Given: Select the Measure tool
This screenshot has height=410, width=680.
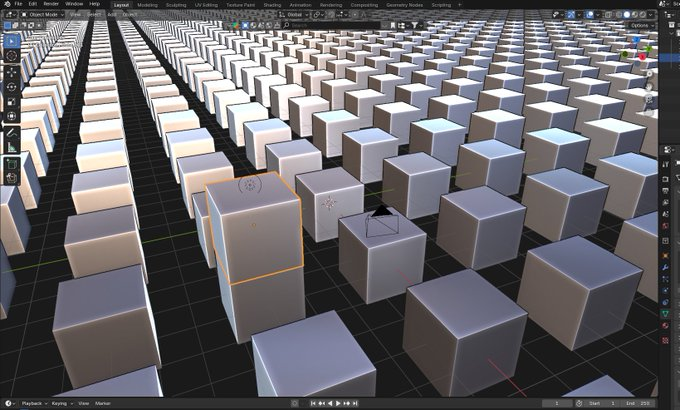Looking at the screenshot, I should click(x=12, y=148).
